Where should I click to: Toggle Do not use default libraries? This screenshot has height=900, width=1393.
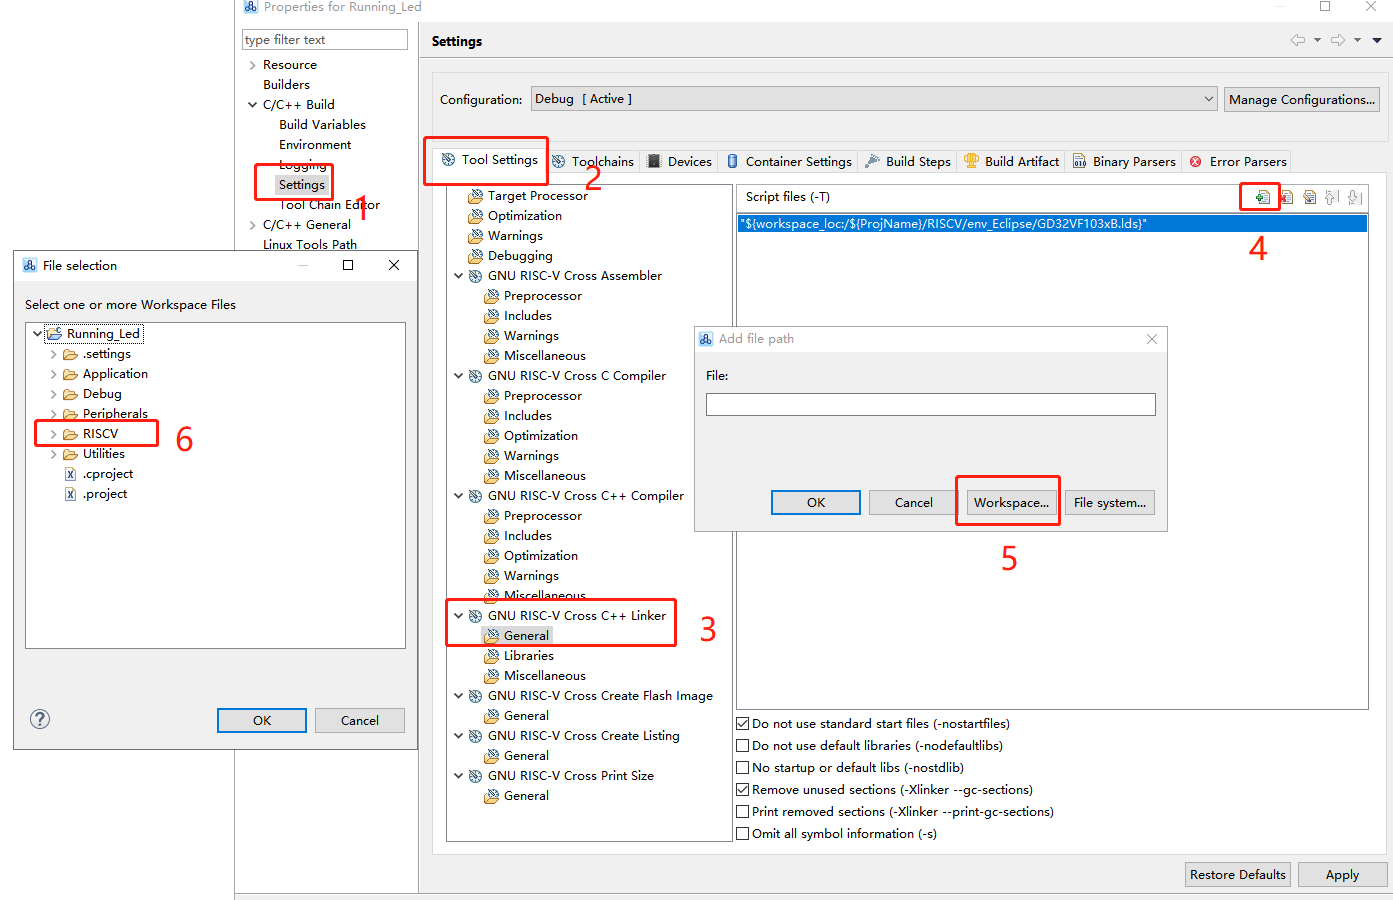(x=743, y=746)
